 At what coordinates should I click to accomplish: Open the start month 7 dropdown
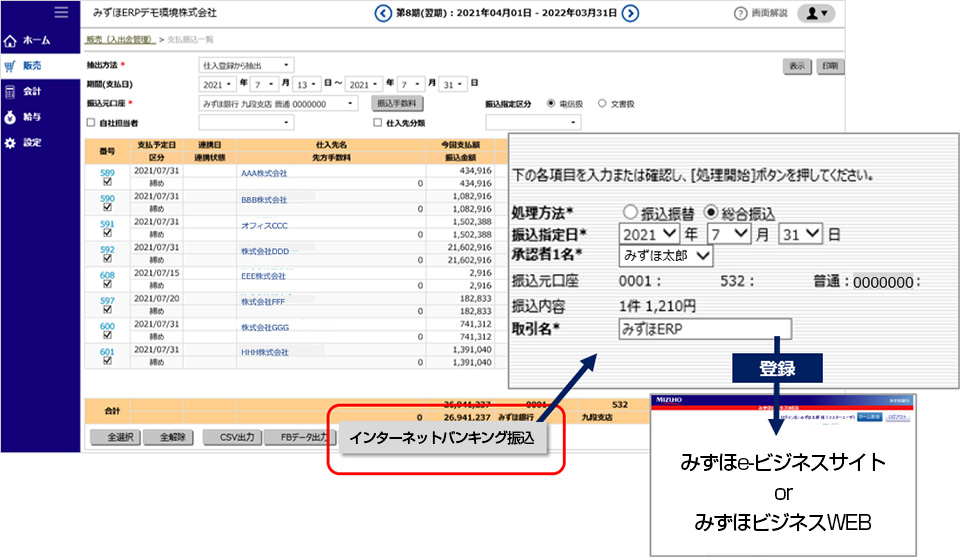coord(264,84)
